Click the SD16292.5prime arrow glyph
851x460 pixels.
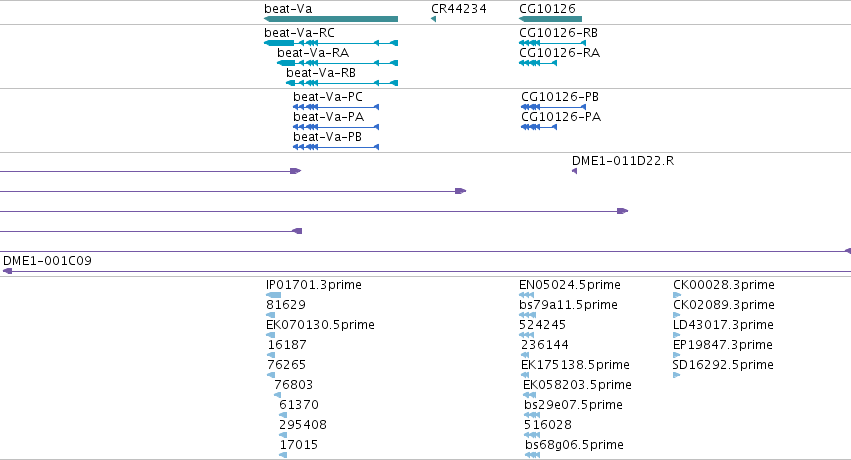pos(676,375)
